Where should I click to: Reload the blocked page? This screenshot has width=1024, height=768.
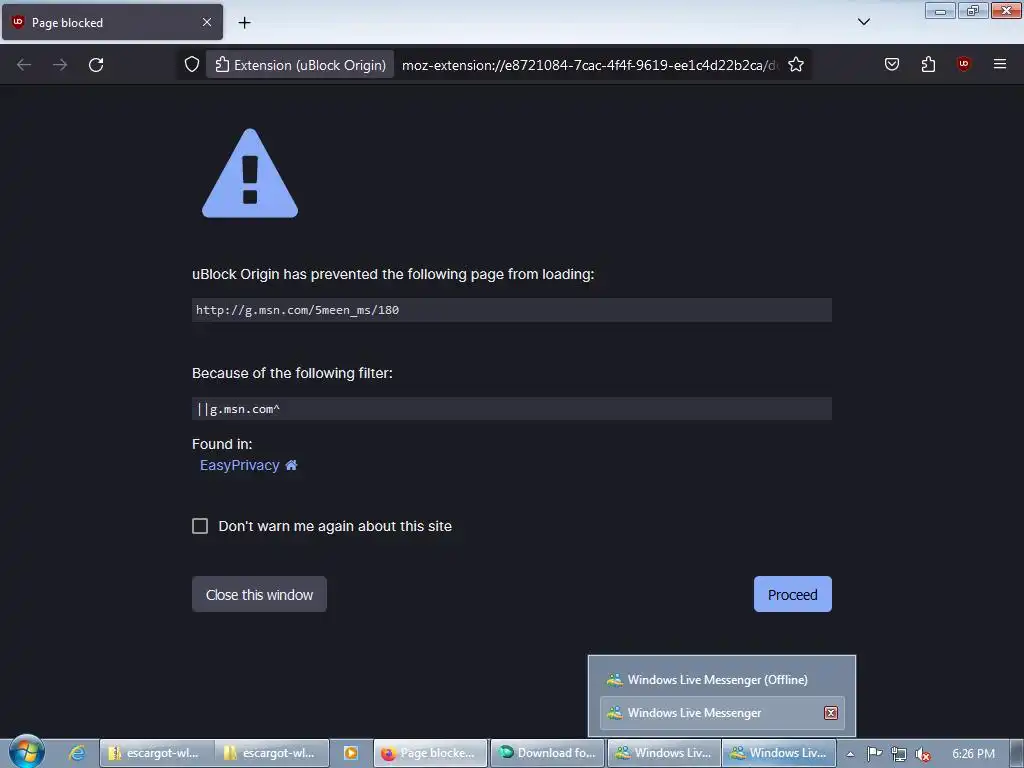(x=96, y=65)
